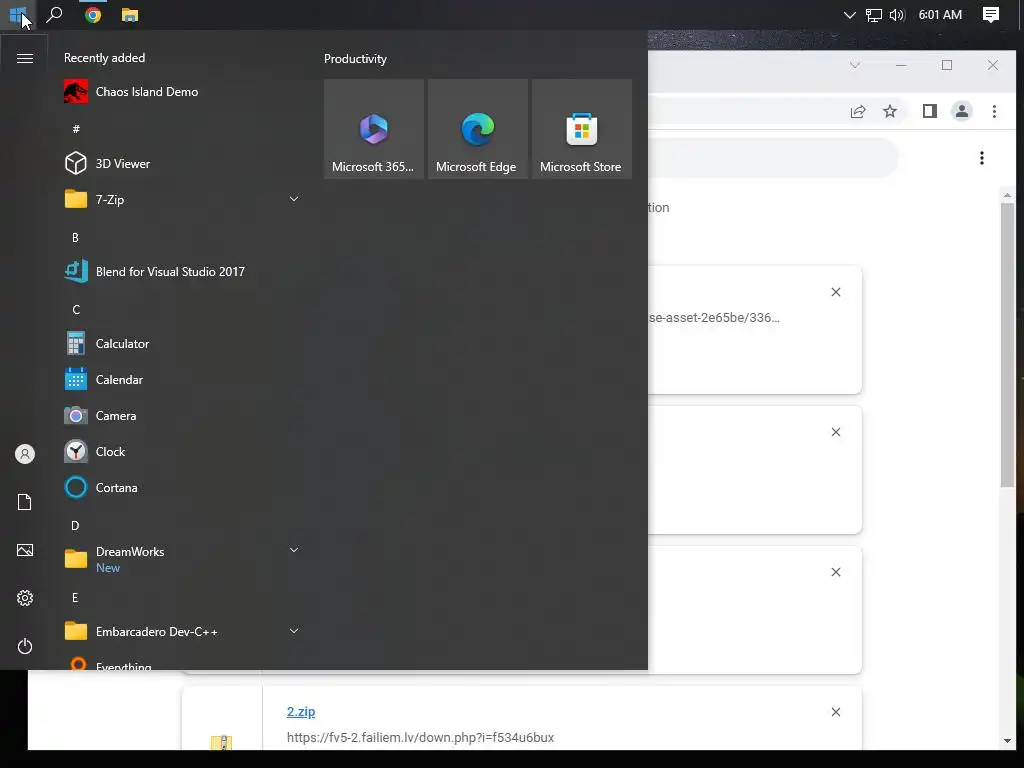This screenshot has height=768, width=1024.
Task: Open Pictures from the Start sidebar
Action: 25,550
